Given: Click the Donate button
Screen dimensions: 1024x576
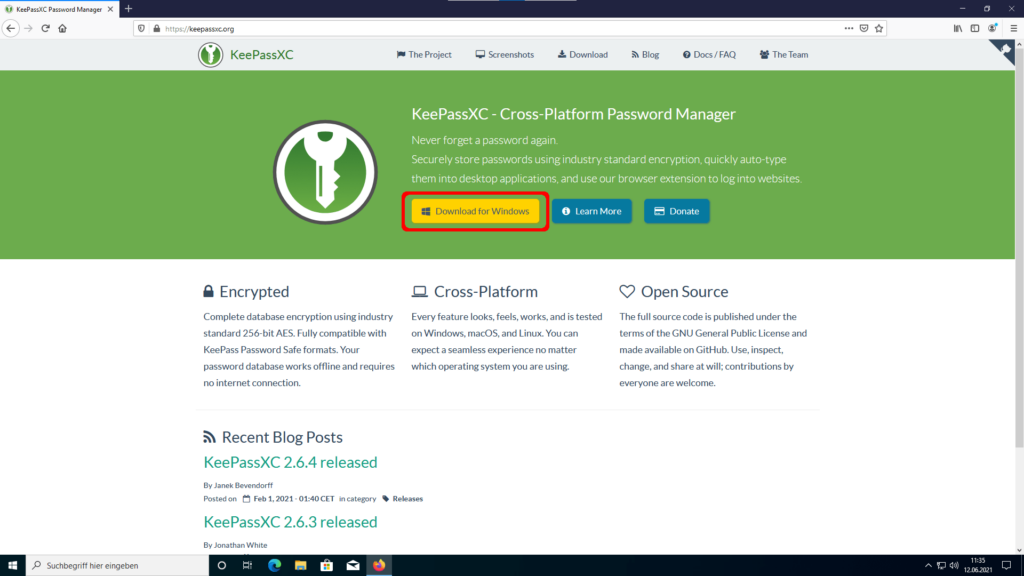Looking at the screenshot, I should pyautogui.click(x=677, y=211).
